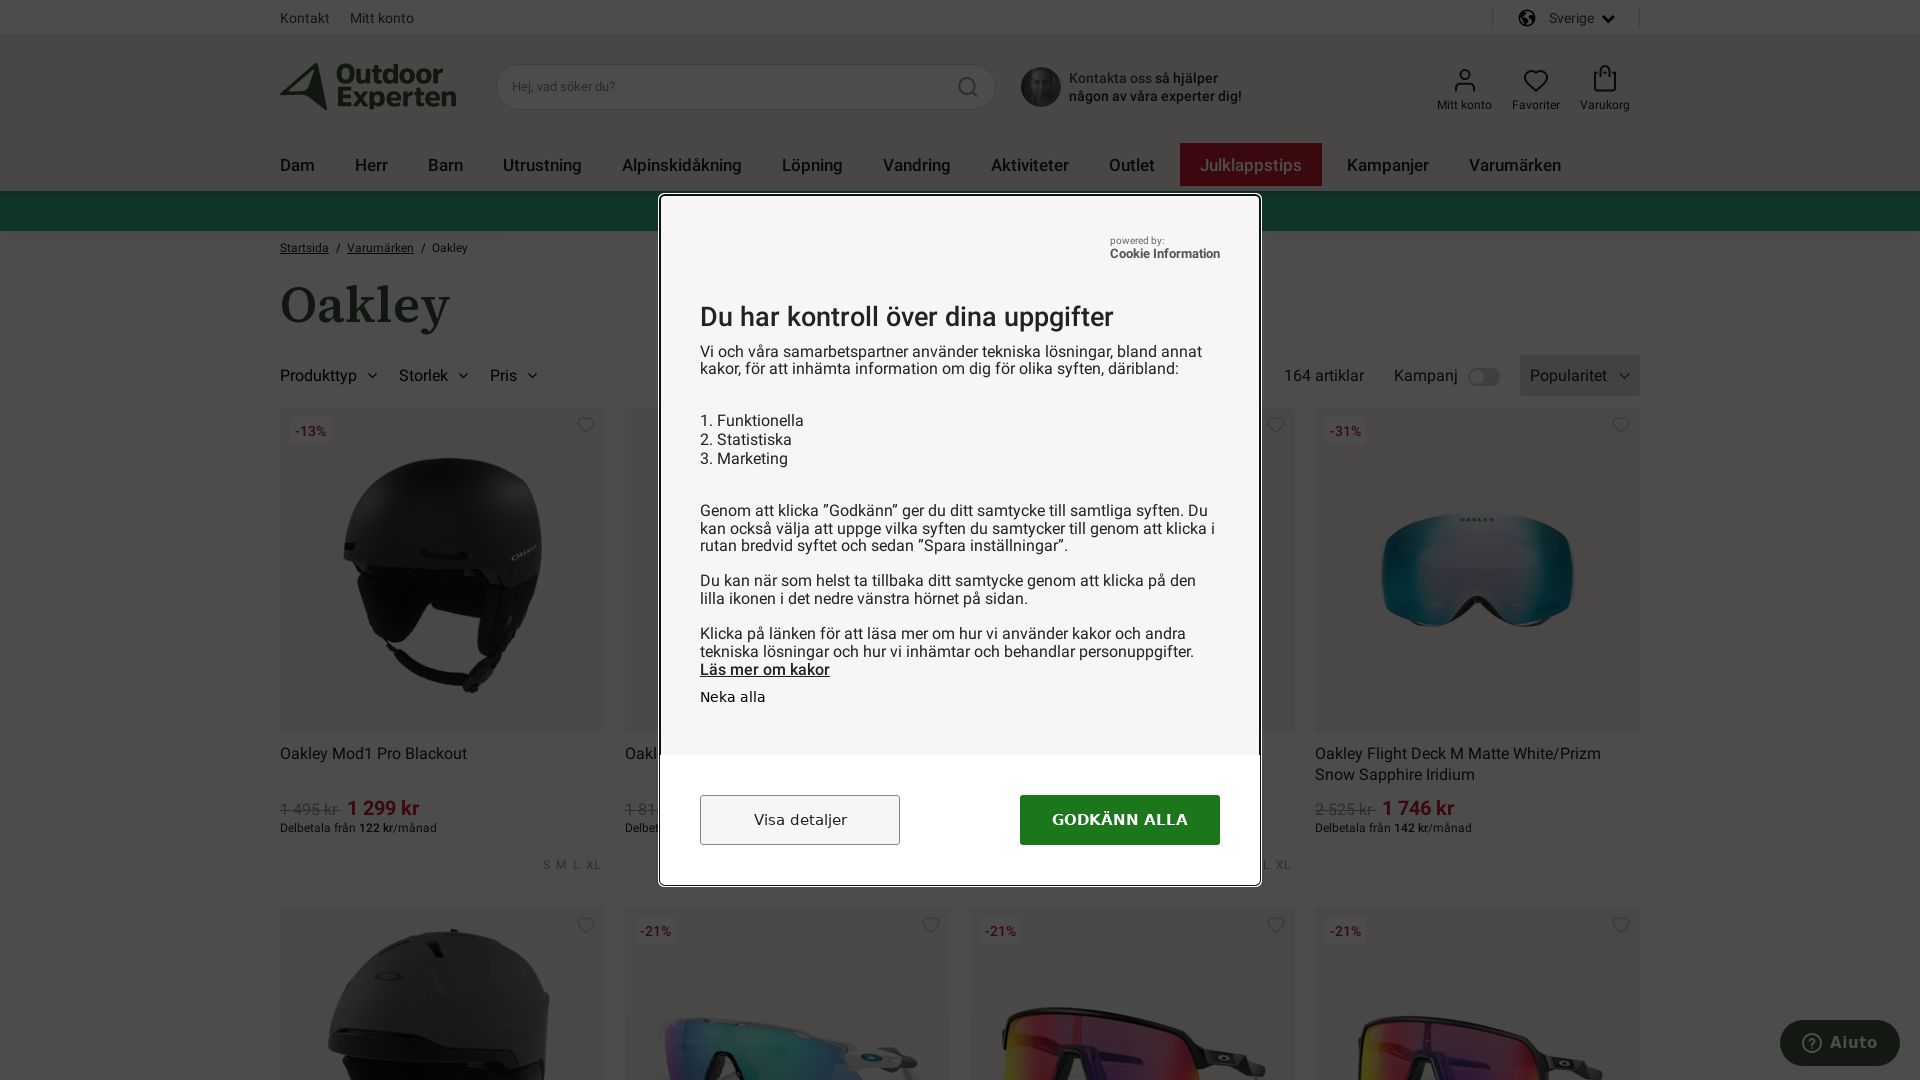The image size is (1920, 1080).
Task: Open the Läs mer om kakor link
Action: [765, 670]
